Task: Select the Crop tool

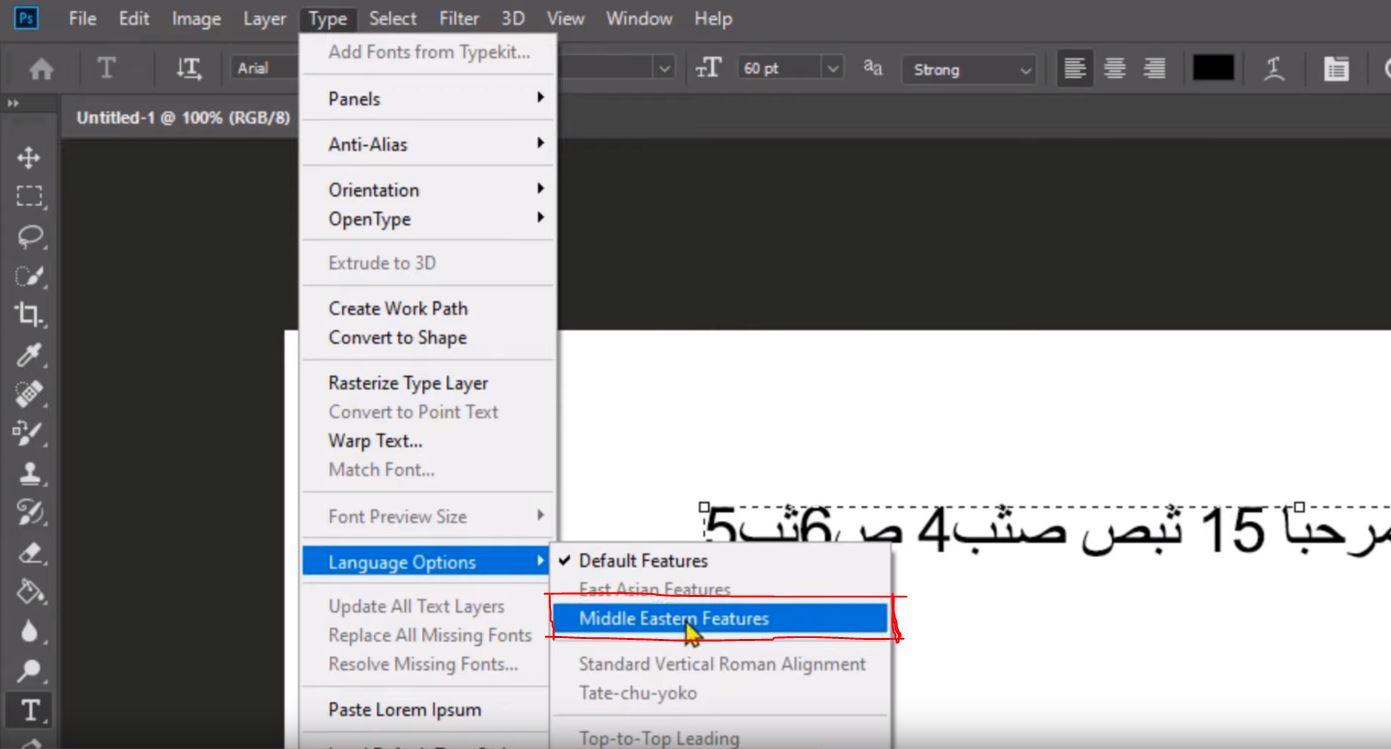Action: (29, 315)
